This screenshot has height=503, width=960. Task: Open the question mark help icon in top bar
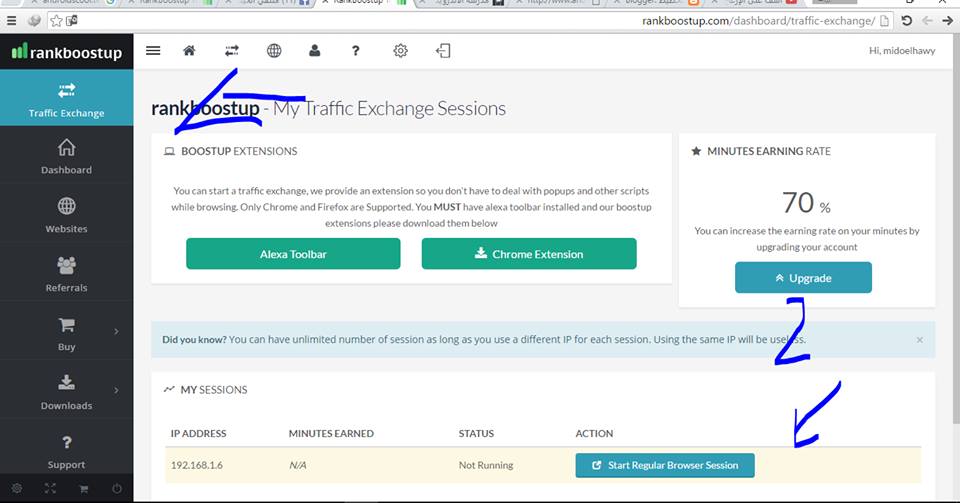pos(355,51)
